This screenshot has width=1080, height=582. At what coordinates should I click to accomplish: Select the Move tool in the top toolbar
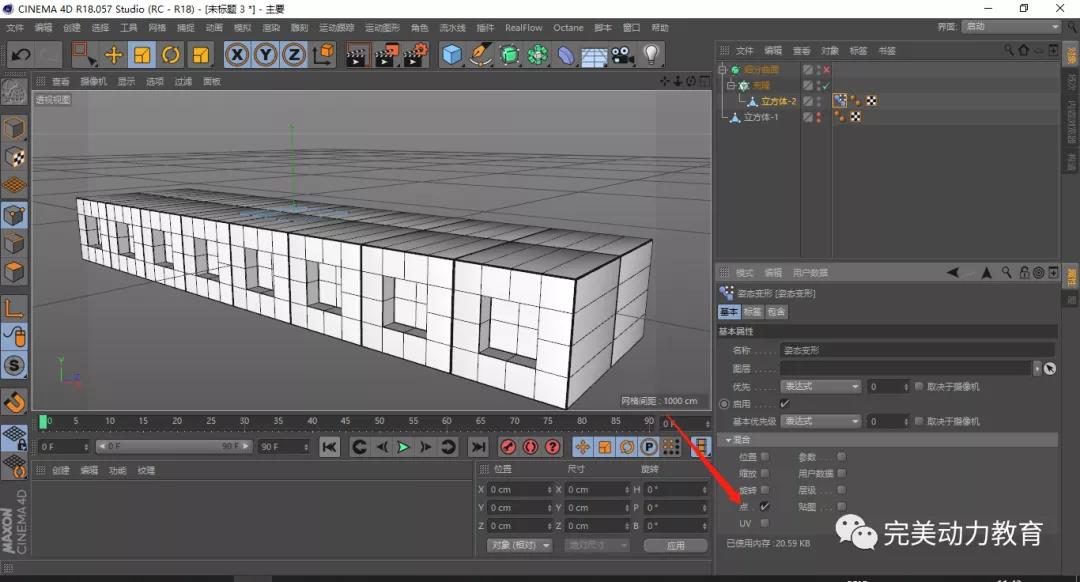tap(113, 55)
